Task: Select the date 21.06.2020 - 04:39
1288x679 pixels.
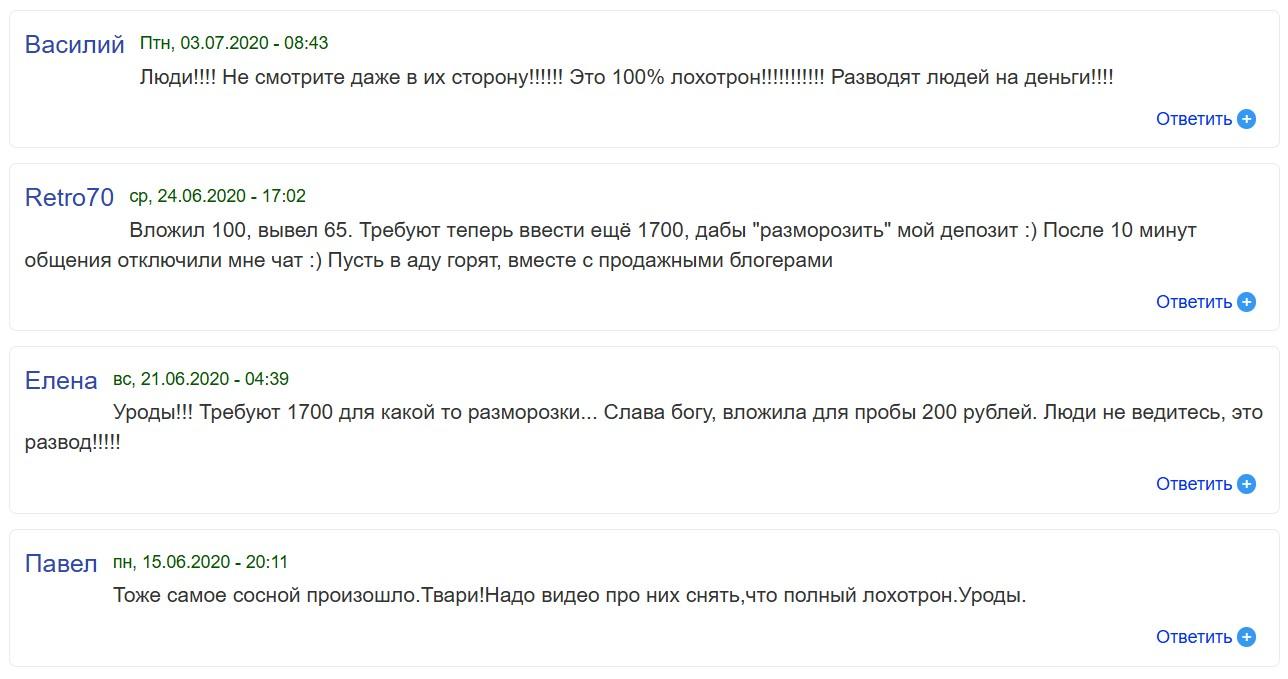Action: pos(201,379)
